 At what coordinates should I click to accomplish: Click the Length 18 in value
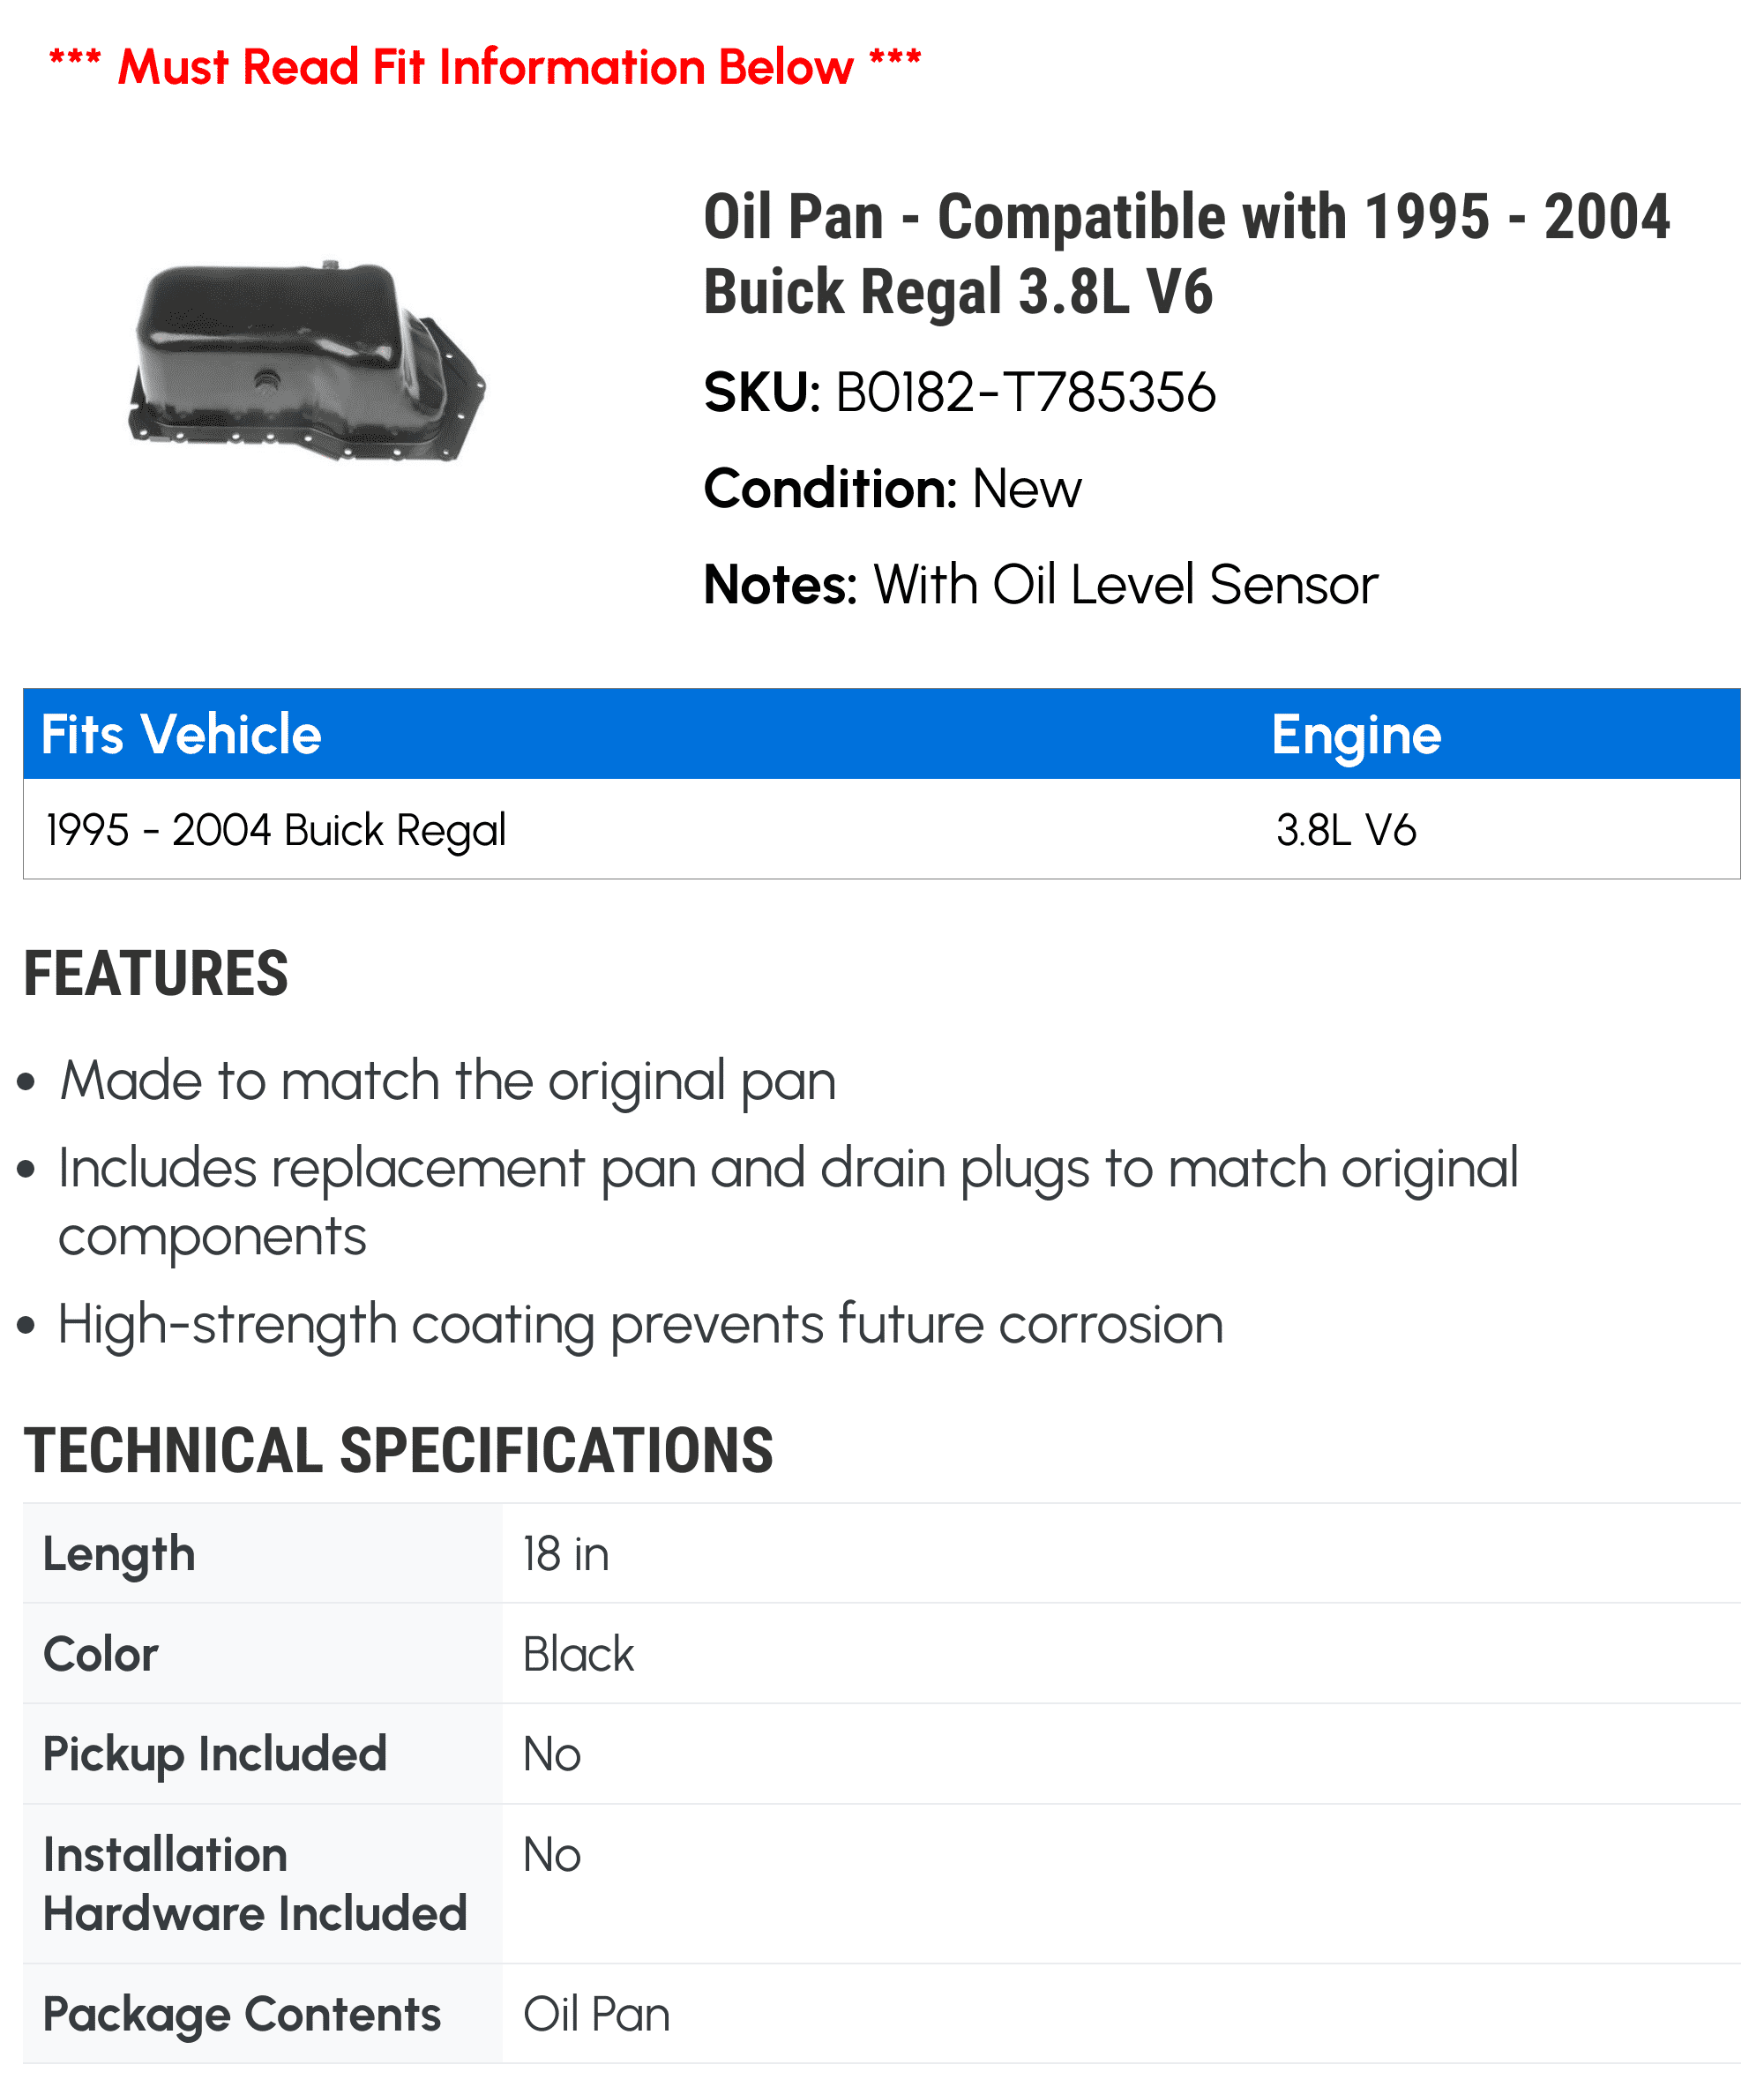(566, 1554)
